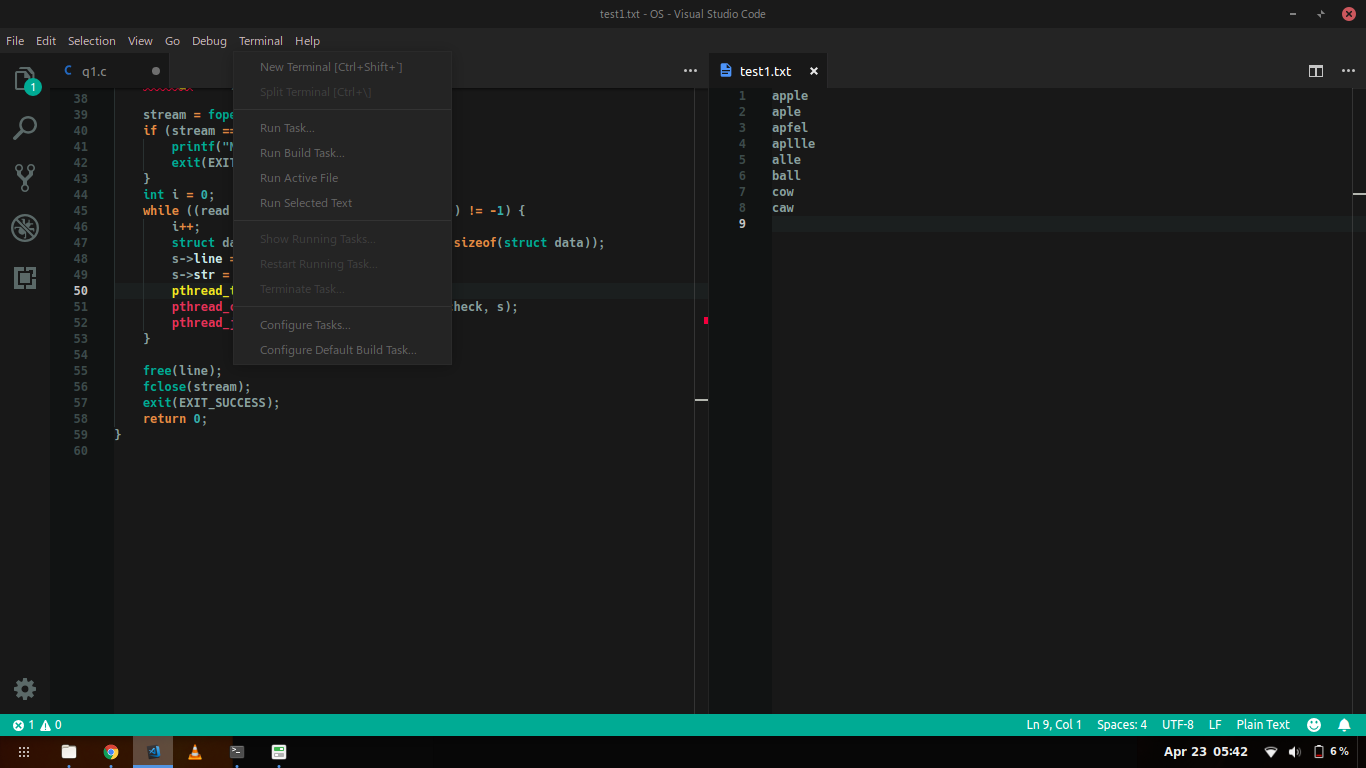Viewport: 1366px width, 768px height.
Task: Open the Help menu
Action: coord(307,41)
